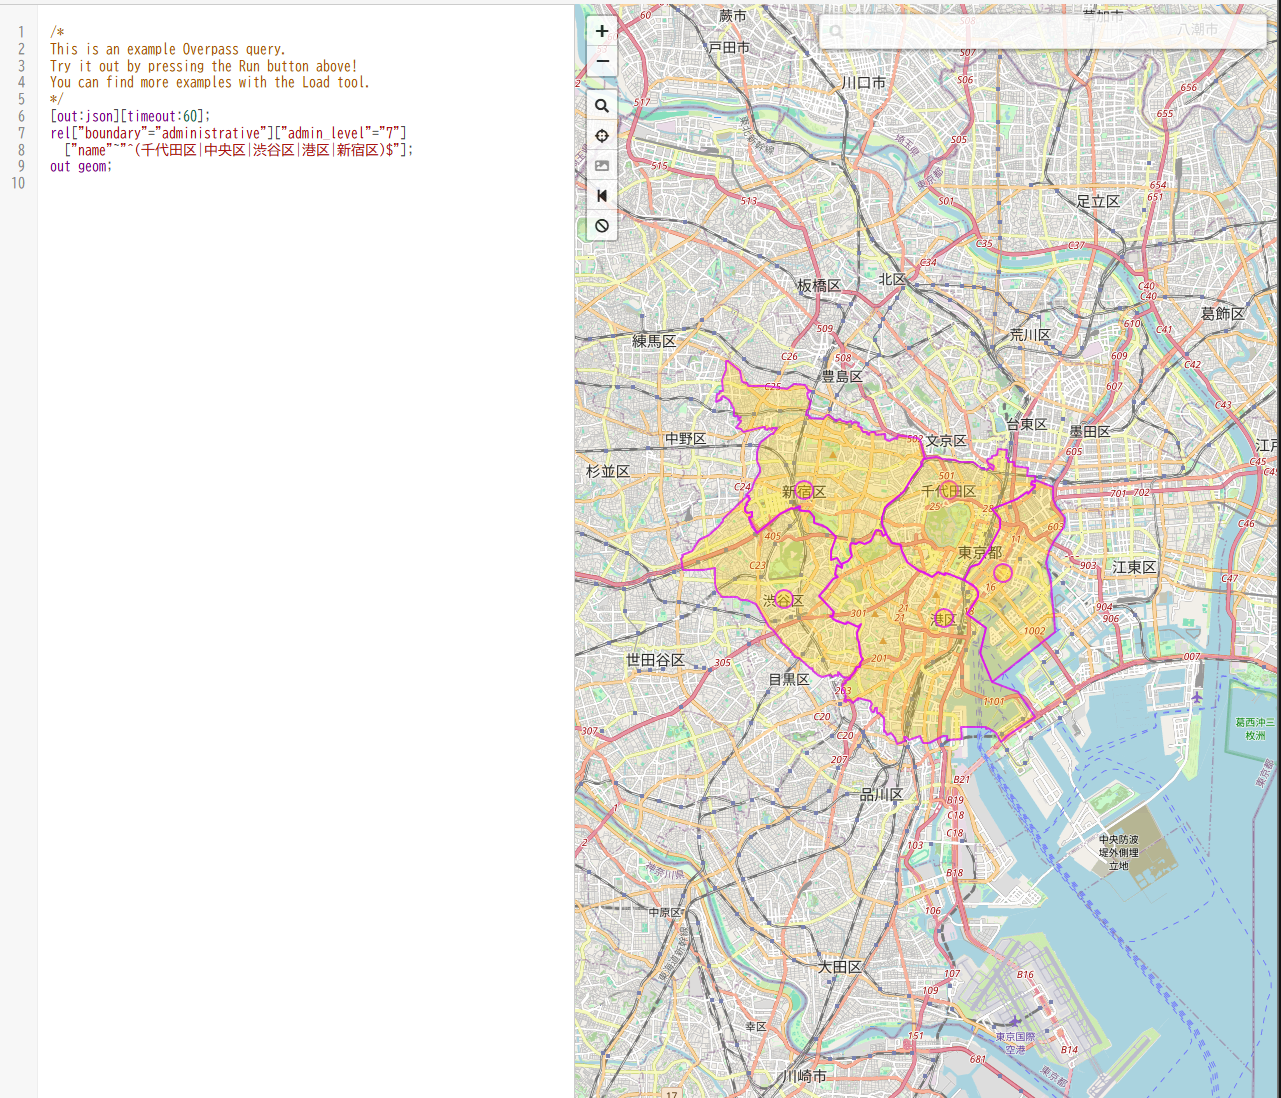Click the magnifier icon inside the search box

click(836, 31)
